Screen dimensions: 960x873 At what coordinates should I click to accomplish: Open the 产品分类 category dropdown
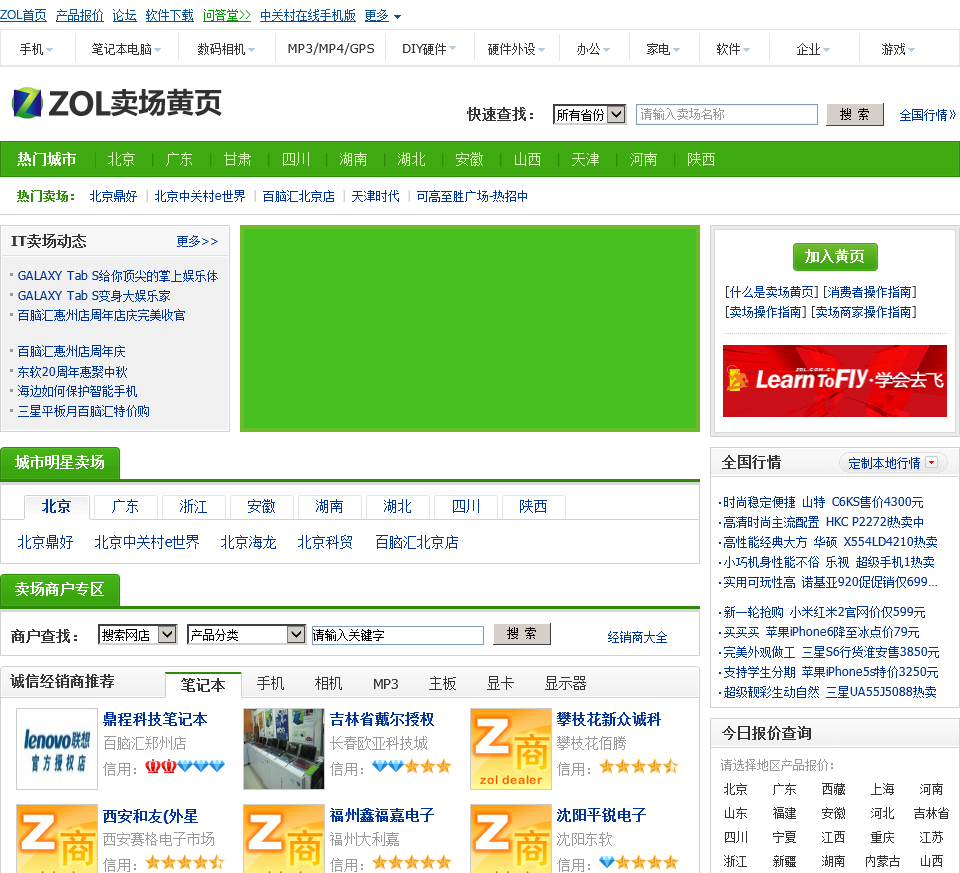[x=246, y=635]
